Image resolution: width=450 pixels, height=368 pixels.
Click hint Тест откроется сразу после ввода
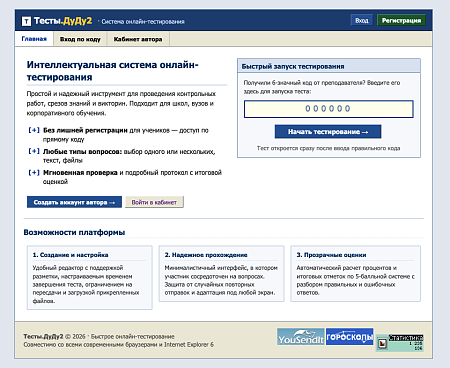pos(328,148)
